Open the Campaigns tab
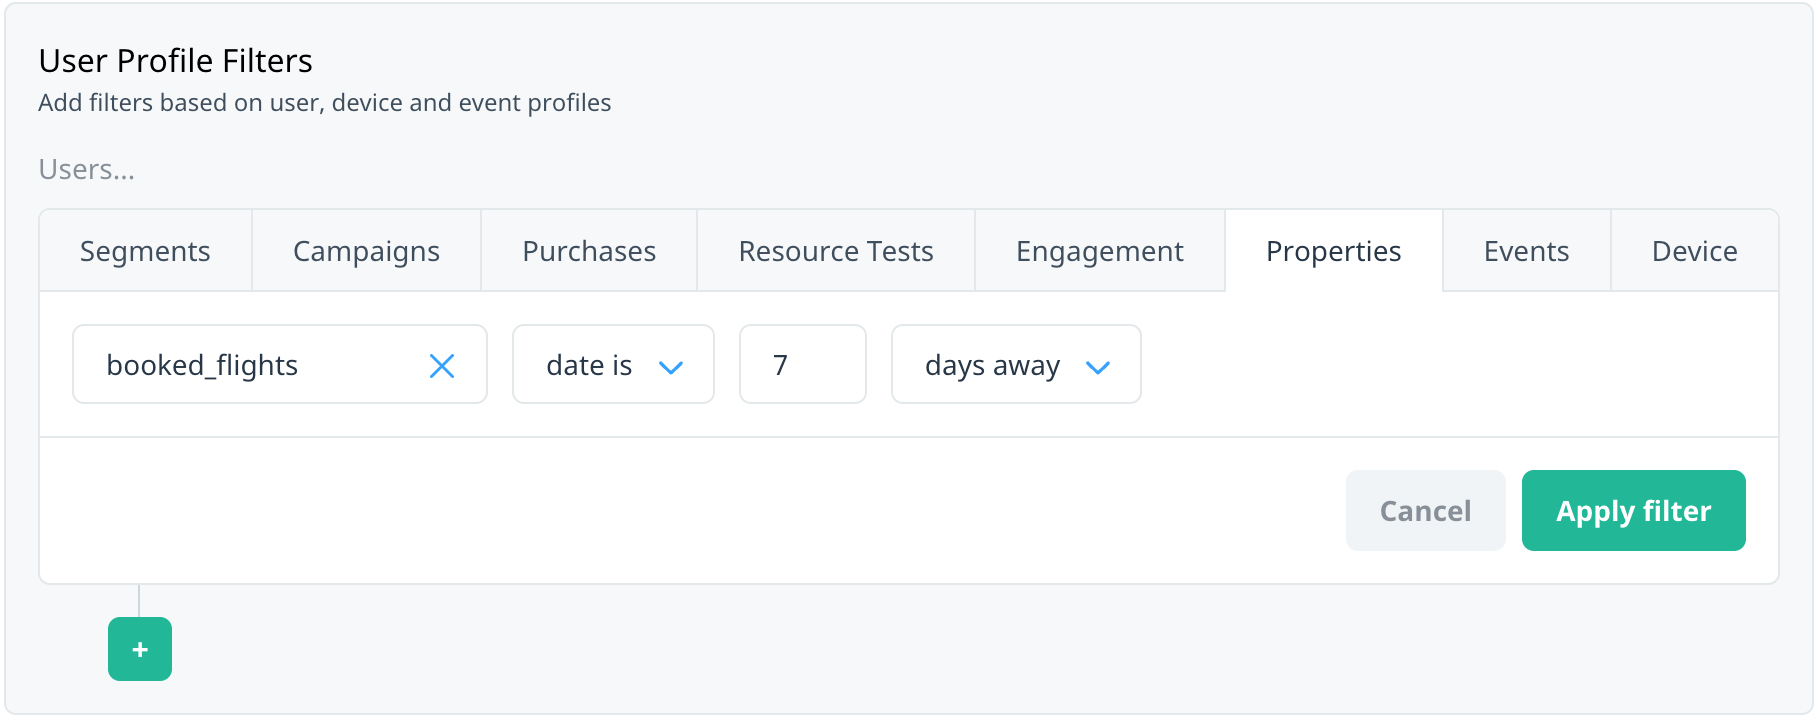The width and height of the screenshot is (1818, 720). point(366,251)
